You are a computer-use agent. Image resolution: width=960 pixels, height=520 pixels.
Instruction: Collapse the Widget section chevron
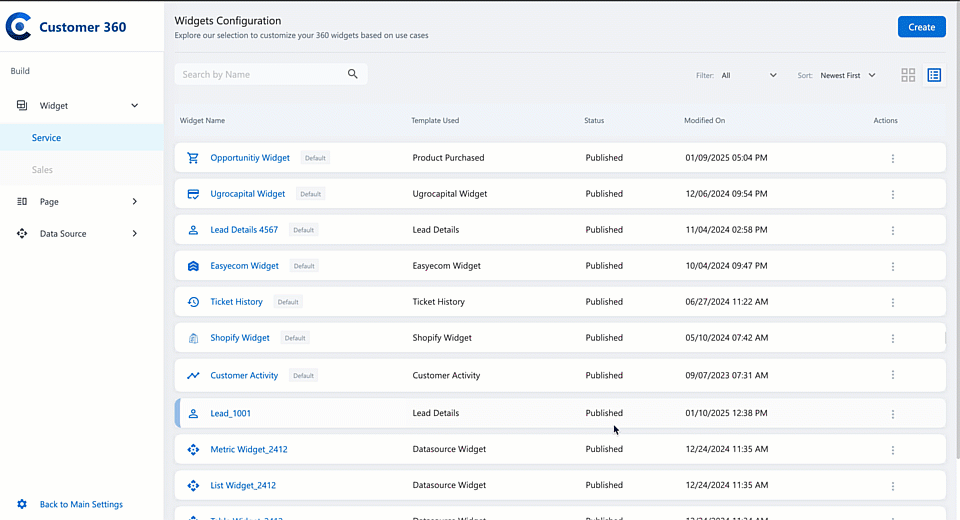(135, 105)
